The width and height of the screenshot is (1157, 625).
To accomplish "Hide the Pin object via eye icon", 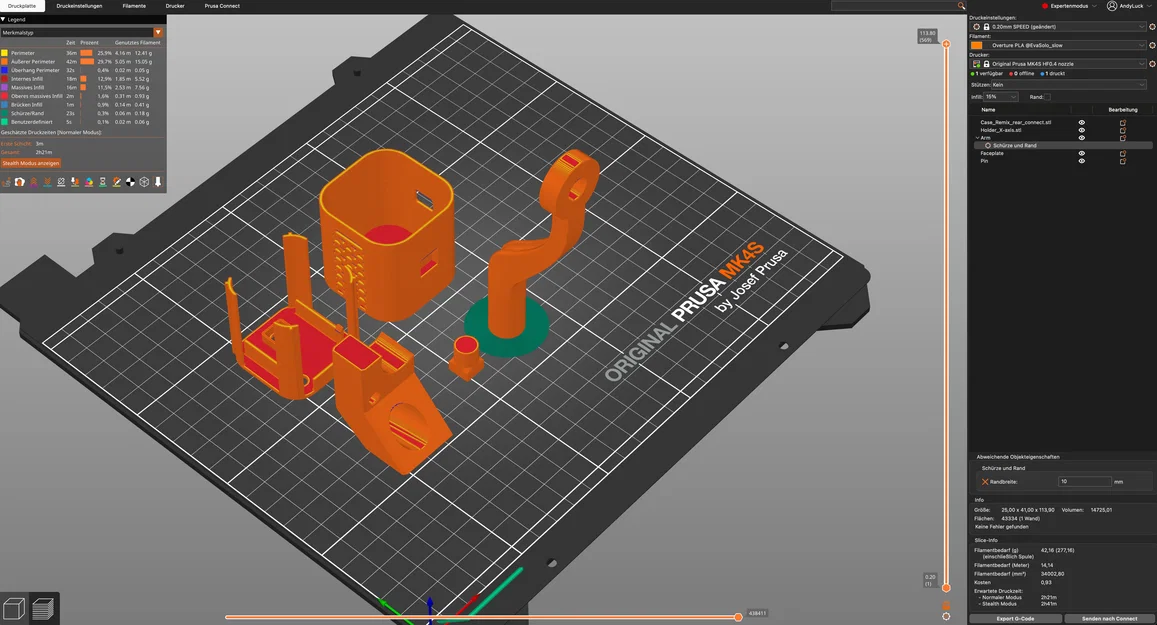I will tap(1082, 161).
